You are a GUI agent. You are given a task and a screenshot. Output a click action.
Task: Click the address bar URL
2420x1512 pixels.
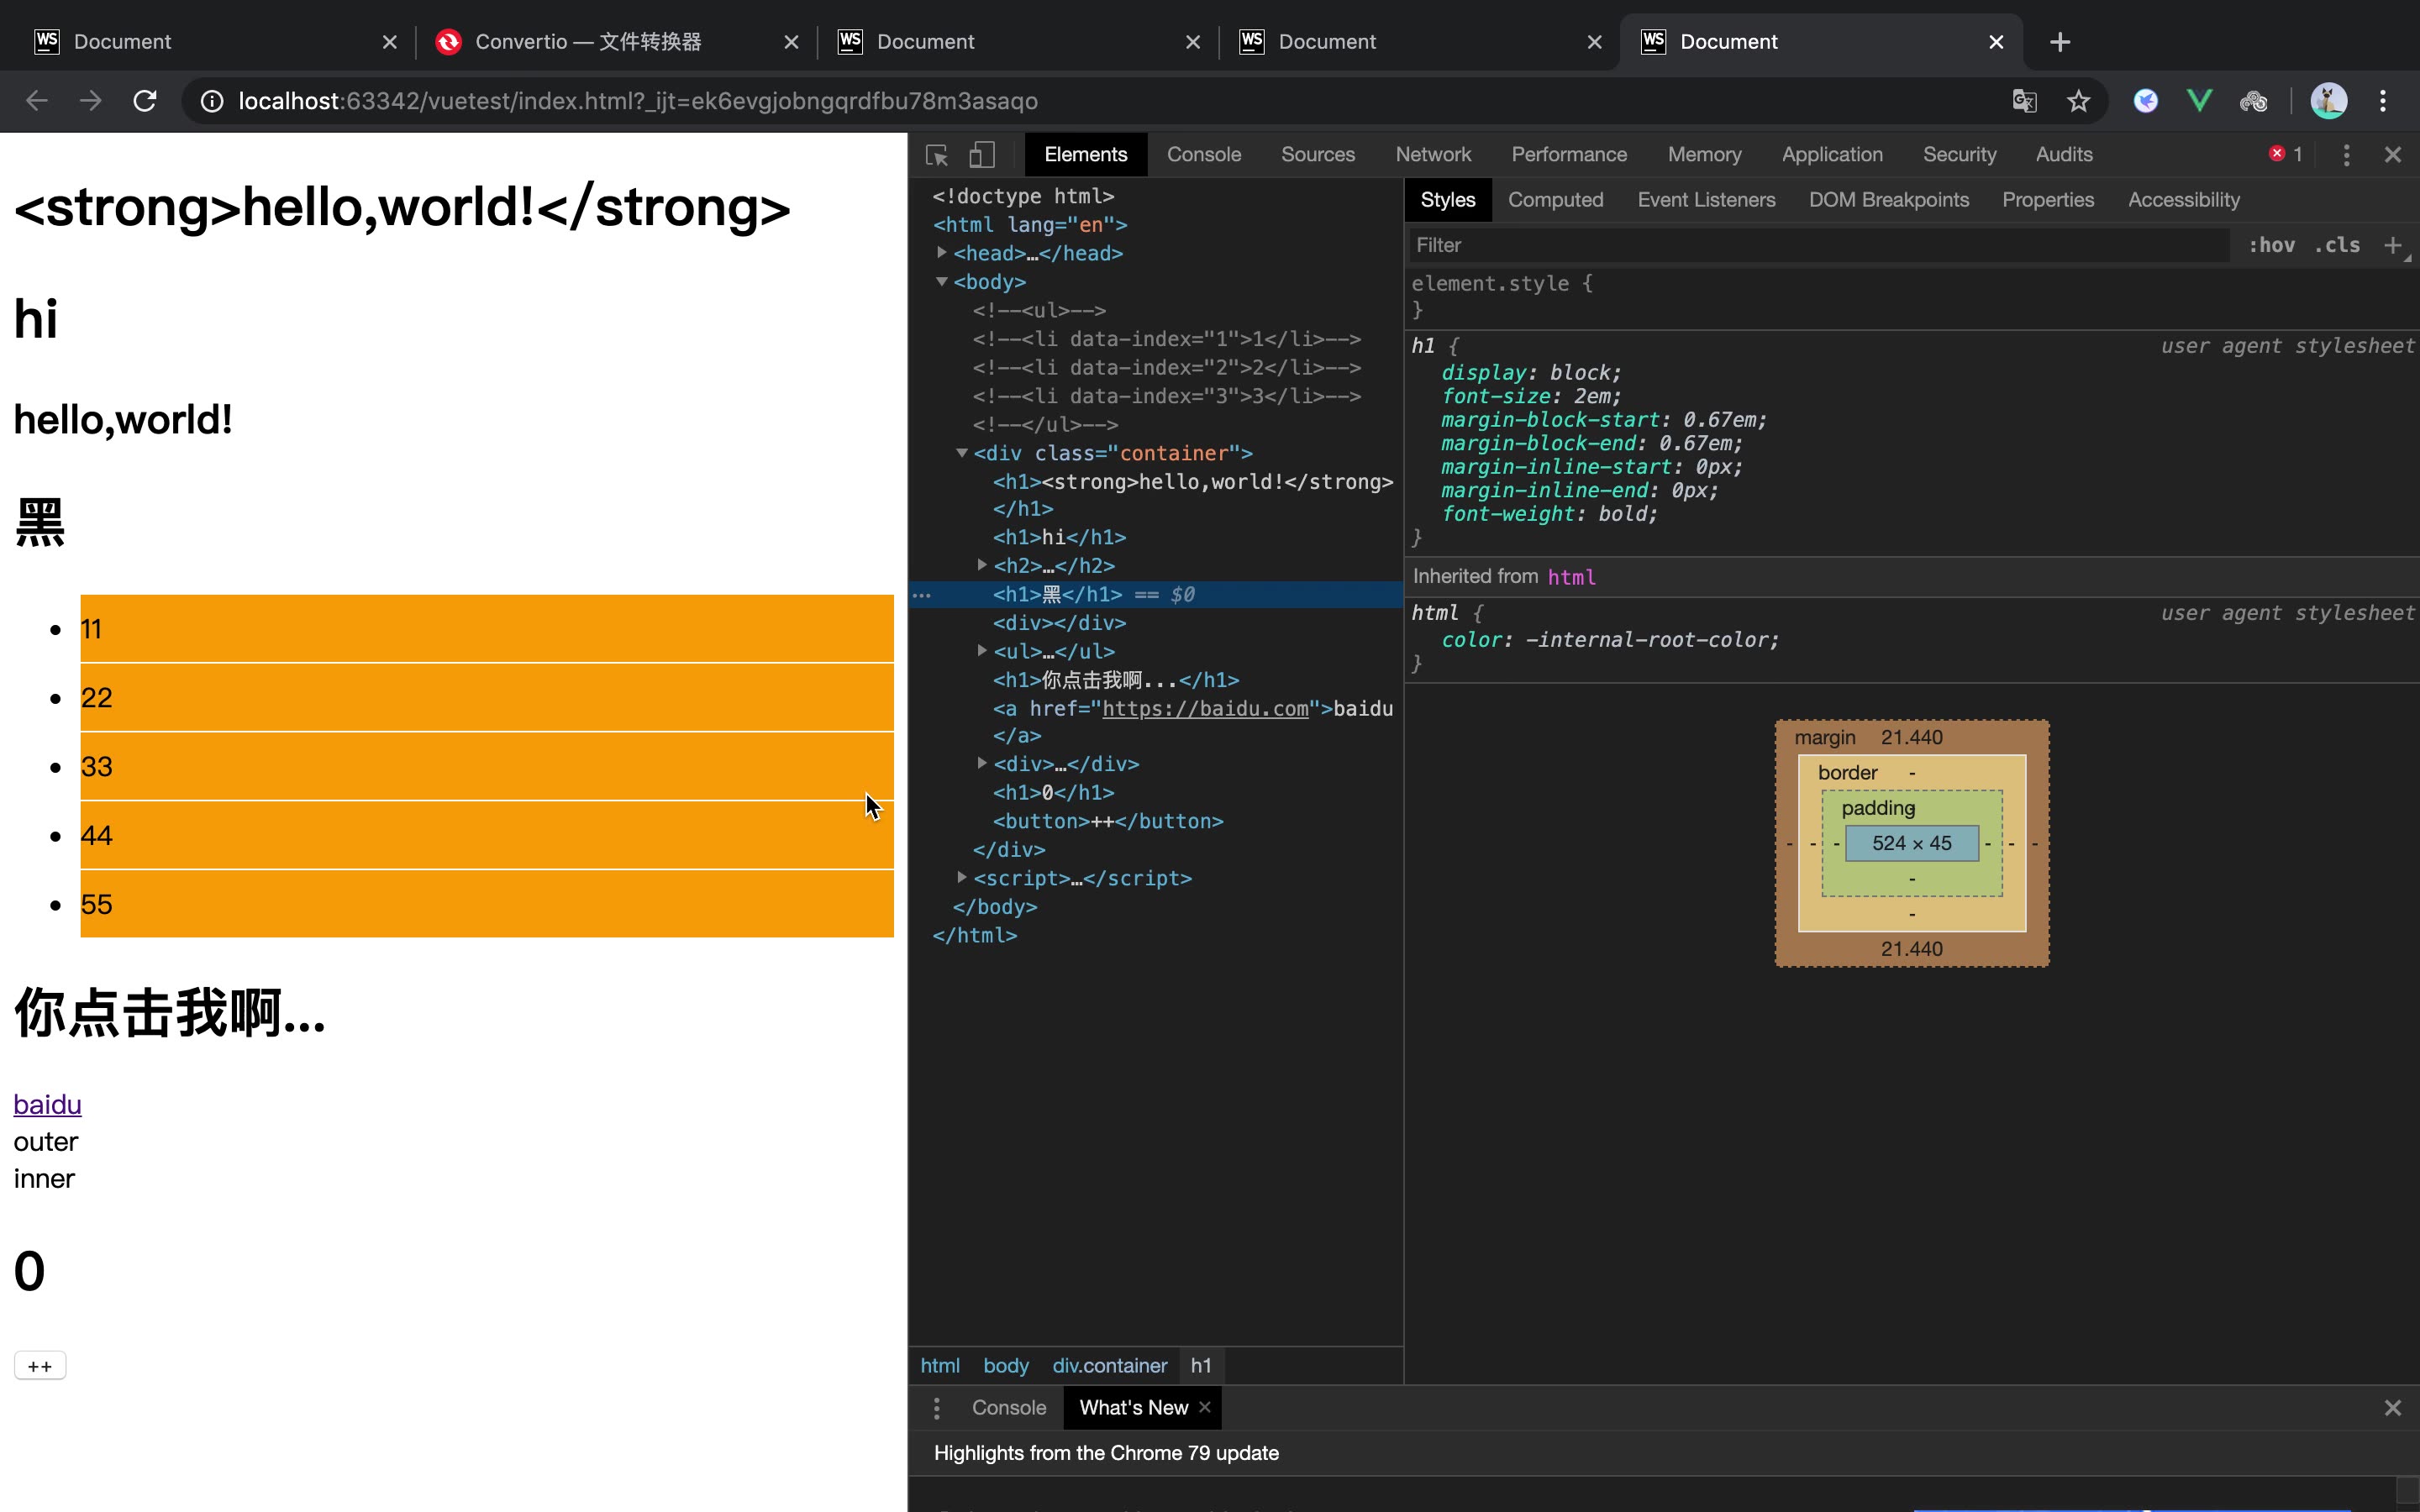click(x=638, y=101)
